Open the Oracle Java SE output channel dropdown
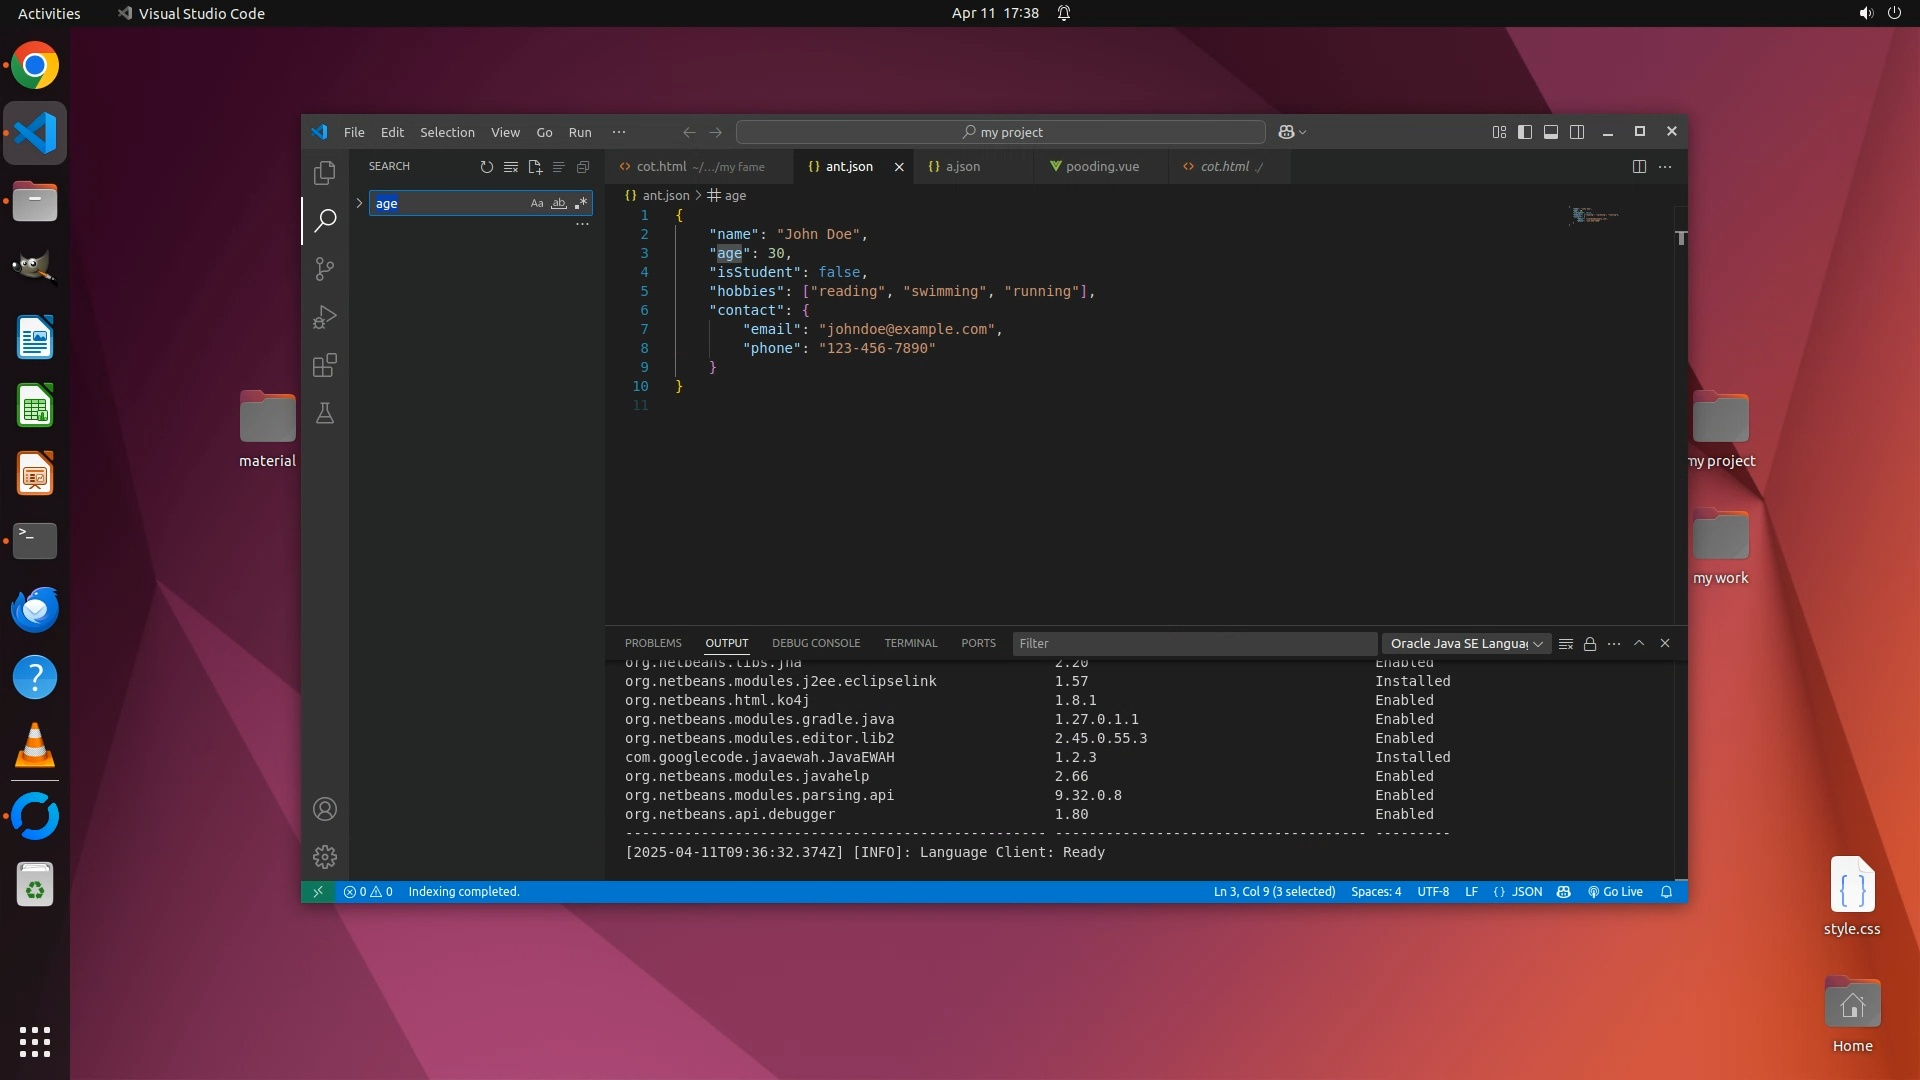 1466,644
